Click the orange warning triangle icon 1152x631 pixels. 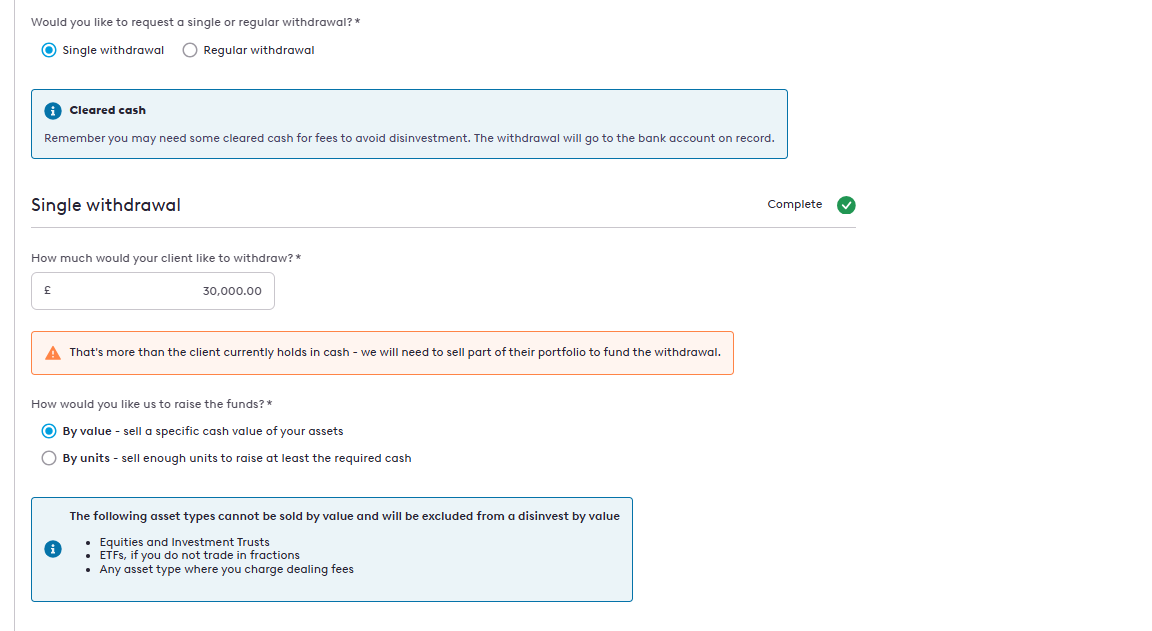[53, 353]
